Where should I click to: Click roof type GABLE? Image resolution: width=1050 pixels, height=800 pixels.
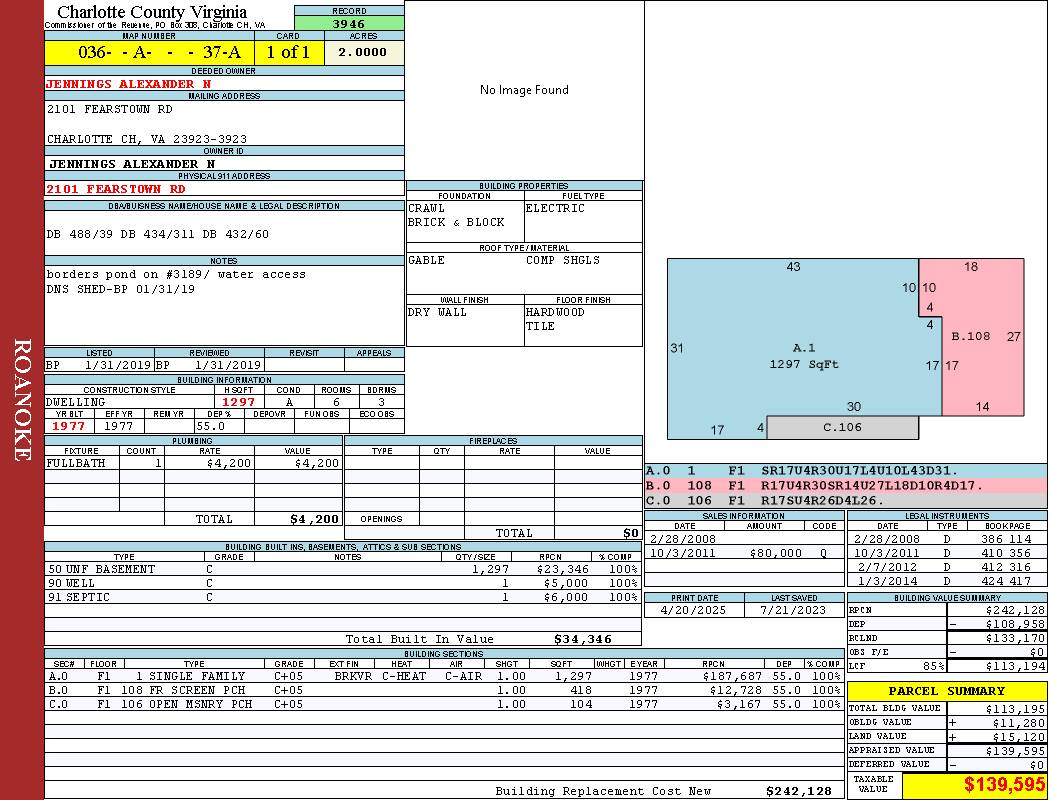[426, 260]
